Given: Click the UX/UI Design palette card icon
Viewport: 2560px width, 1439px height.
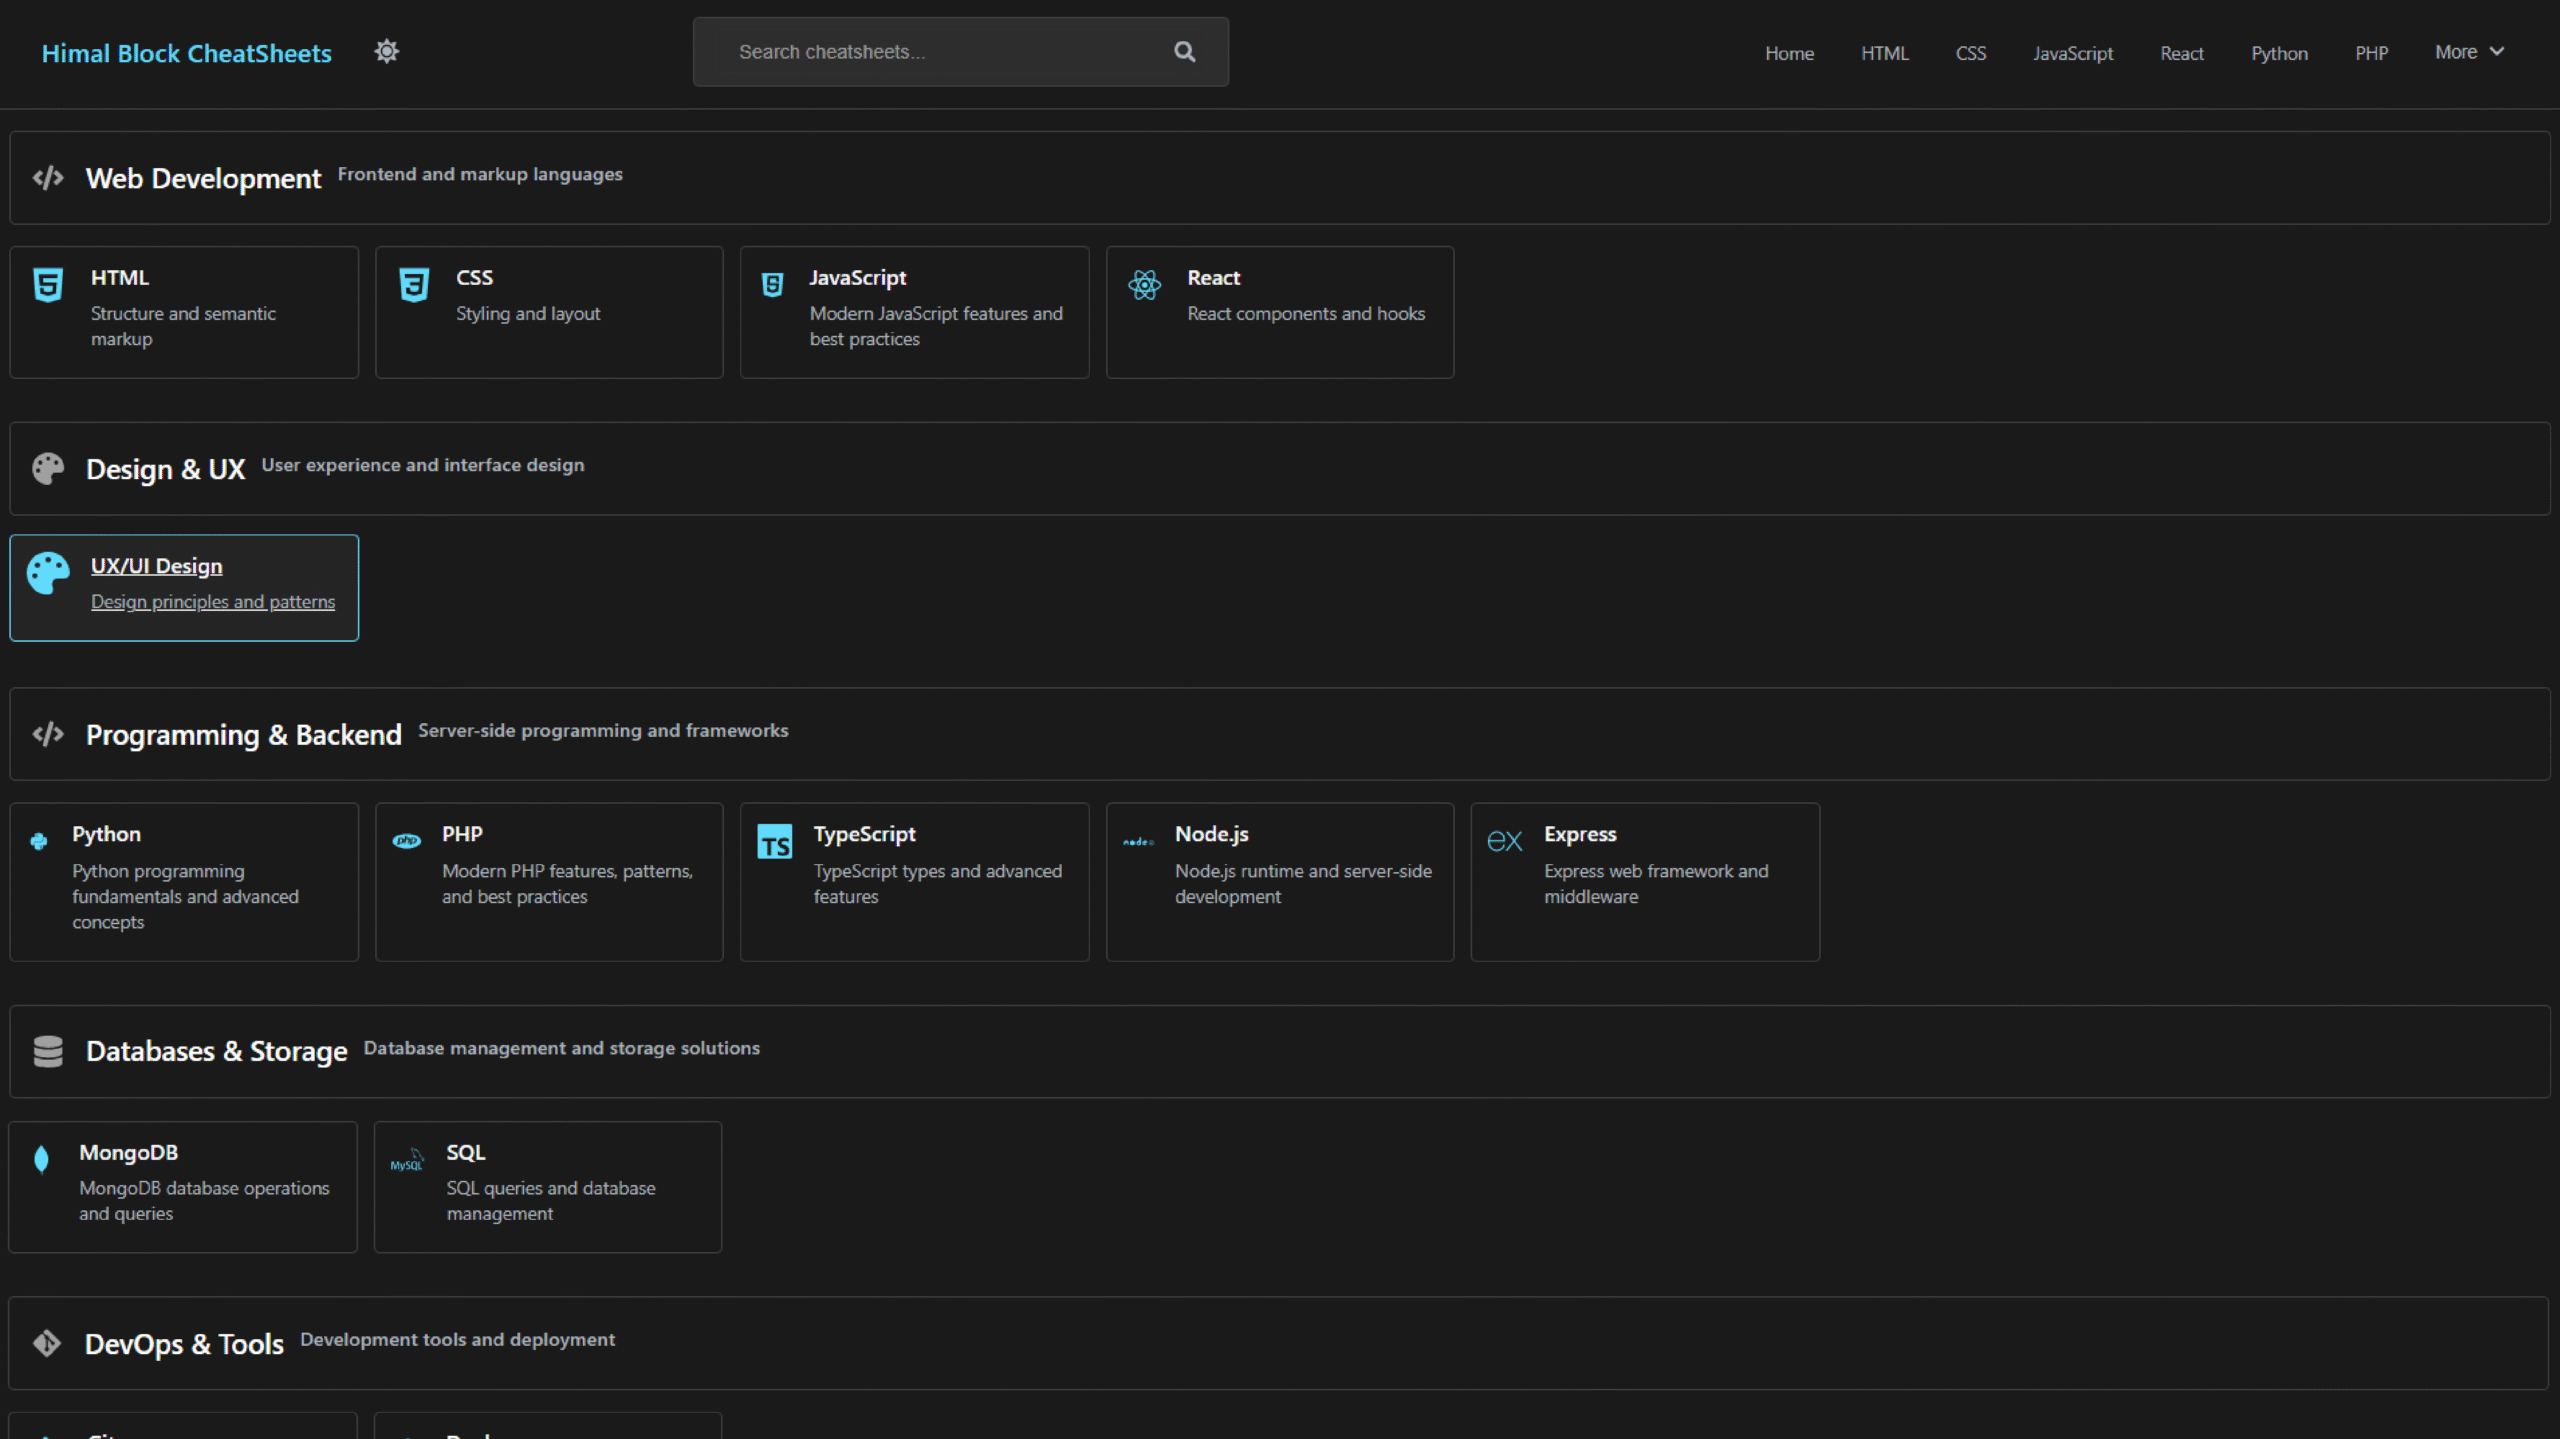Looking at the screenshot, I should [x=48, y=573].
